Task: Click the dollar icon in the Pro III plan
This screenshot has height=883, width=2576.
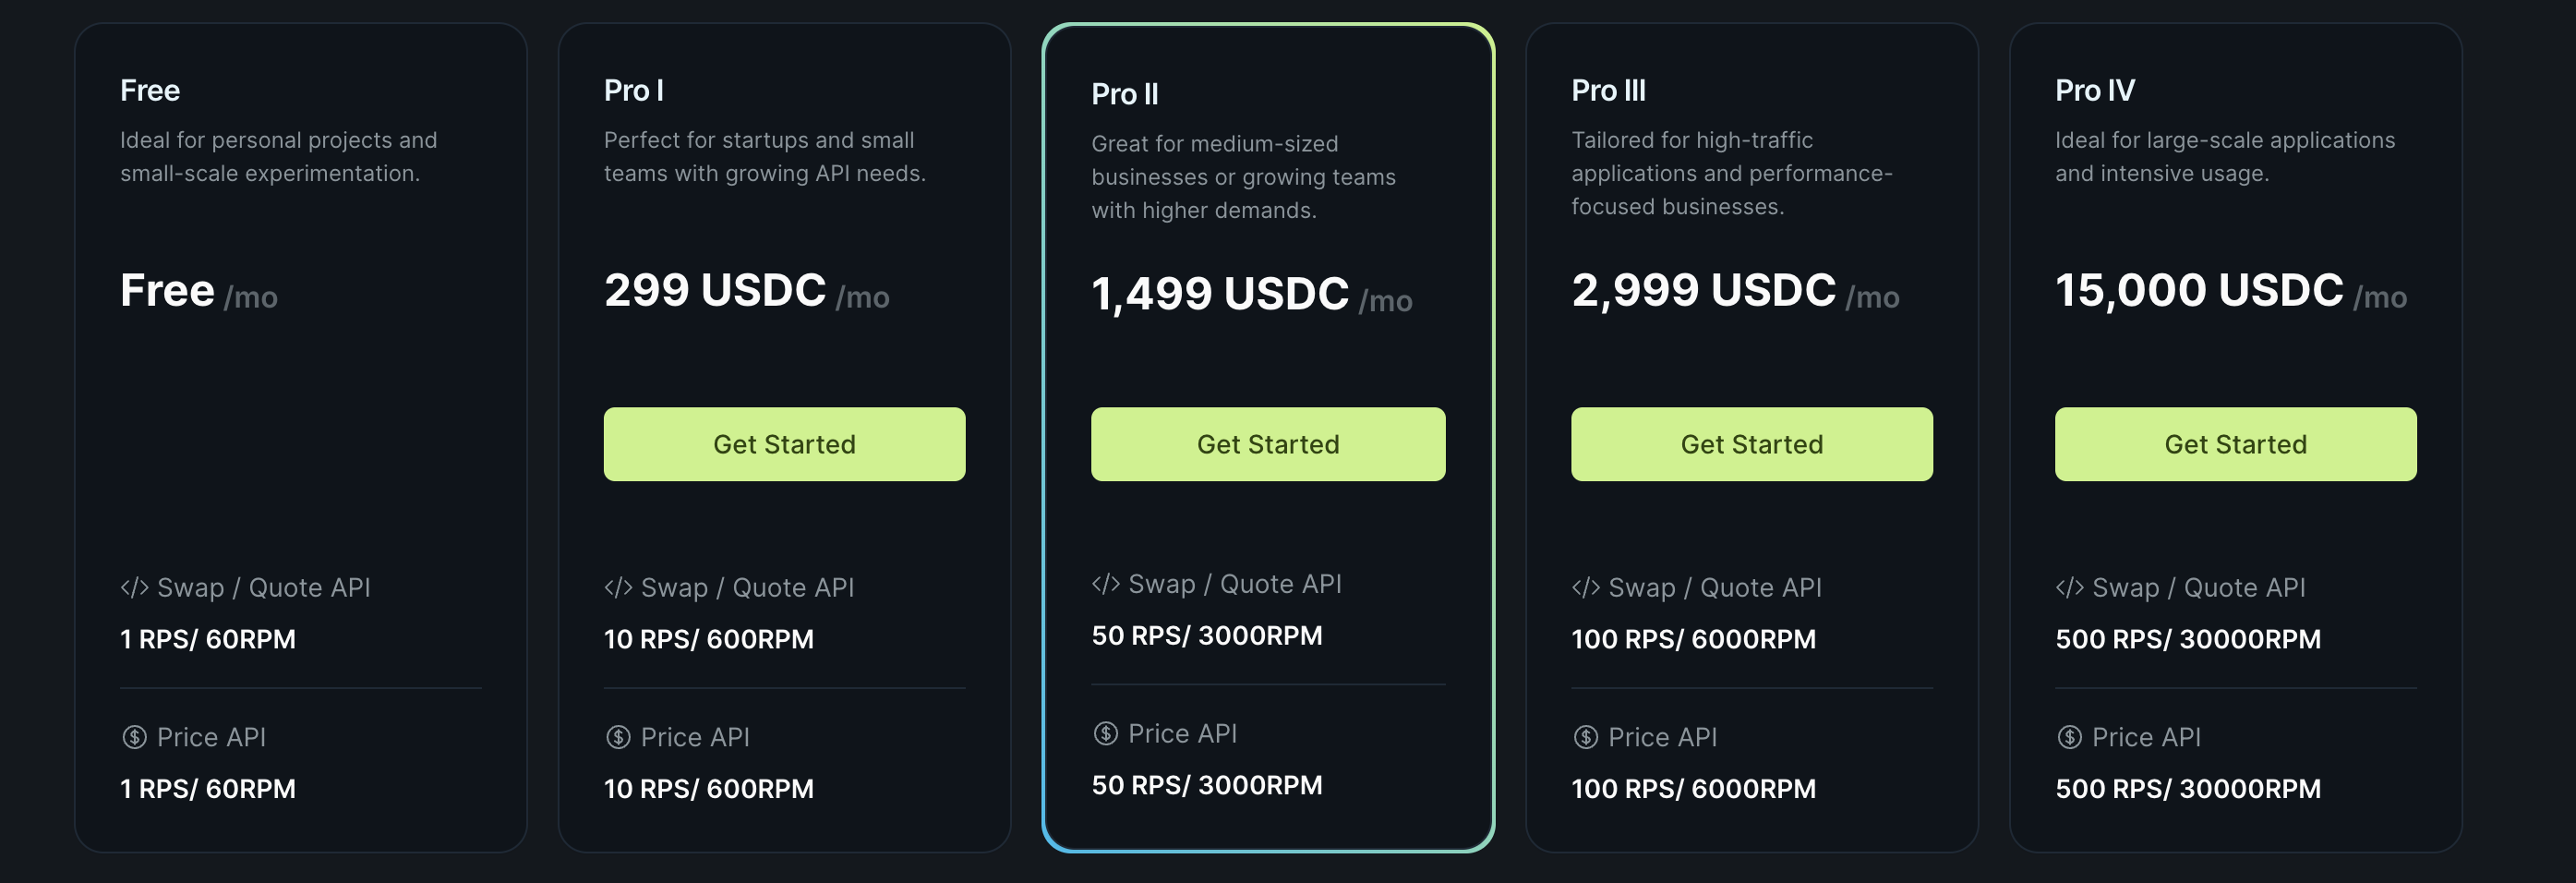Action: [x=1585, y=737]
